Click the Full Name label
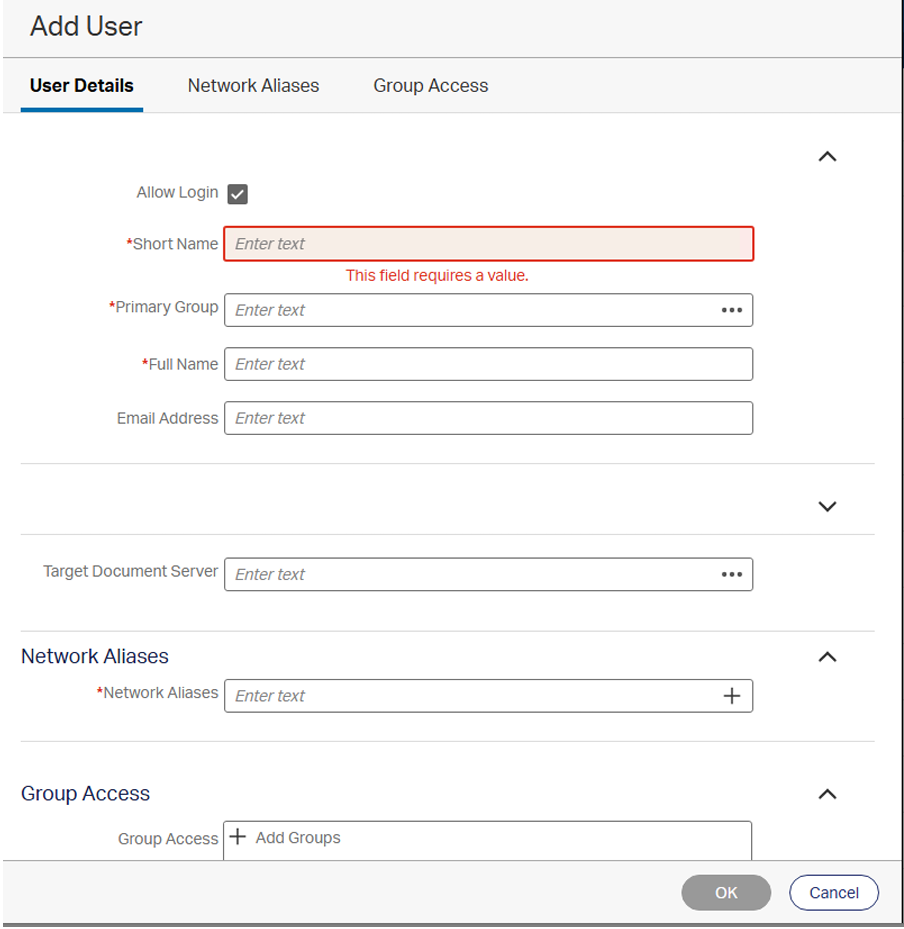 tap(180, 364)
